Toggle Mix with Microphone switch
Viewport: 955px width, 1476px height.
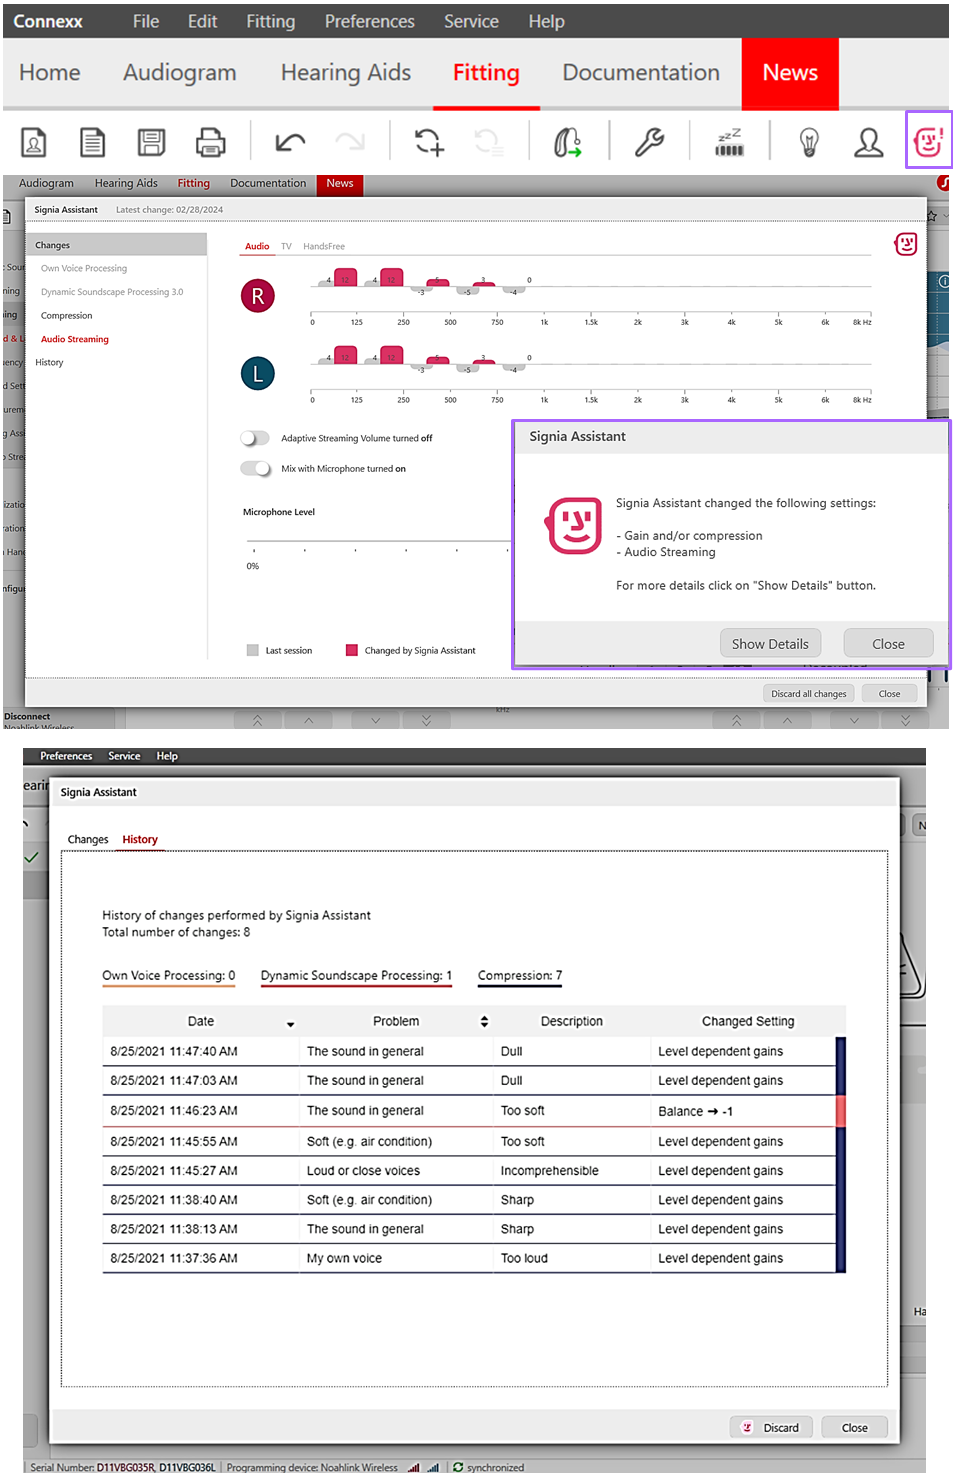pyautogui.click(x=256, y=469)
